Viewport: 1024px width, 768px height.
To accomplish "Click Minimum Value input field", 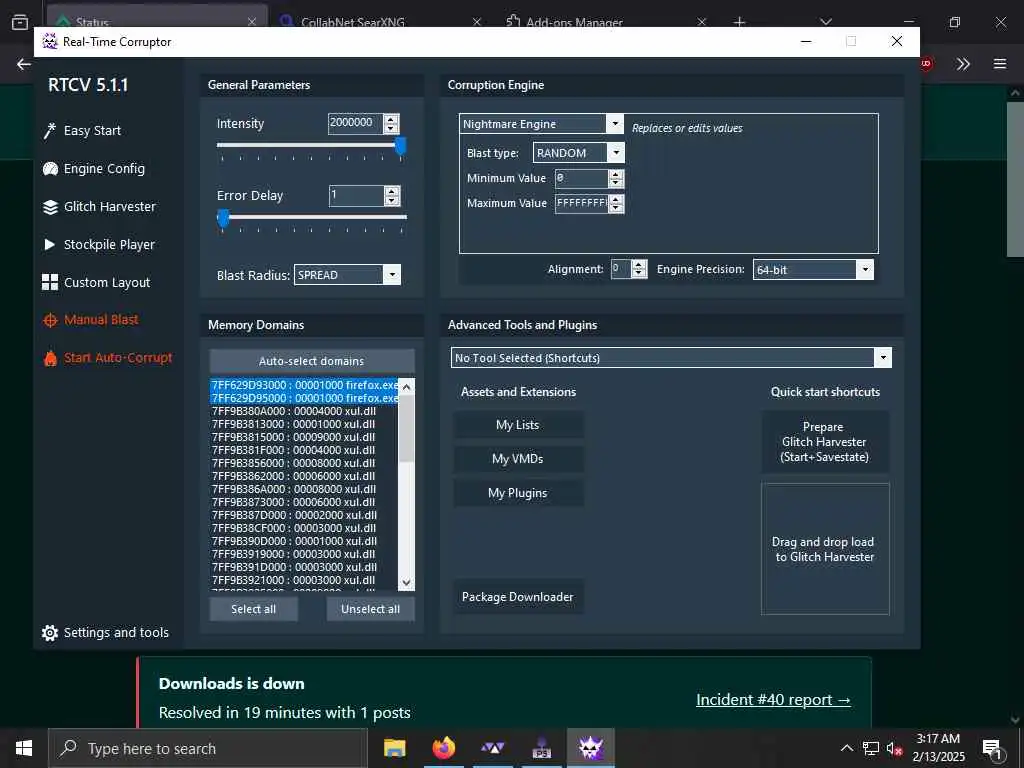I will coord(581,178).
